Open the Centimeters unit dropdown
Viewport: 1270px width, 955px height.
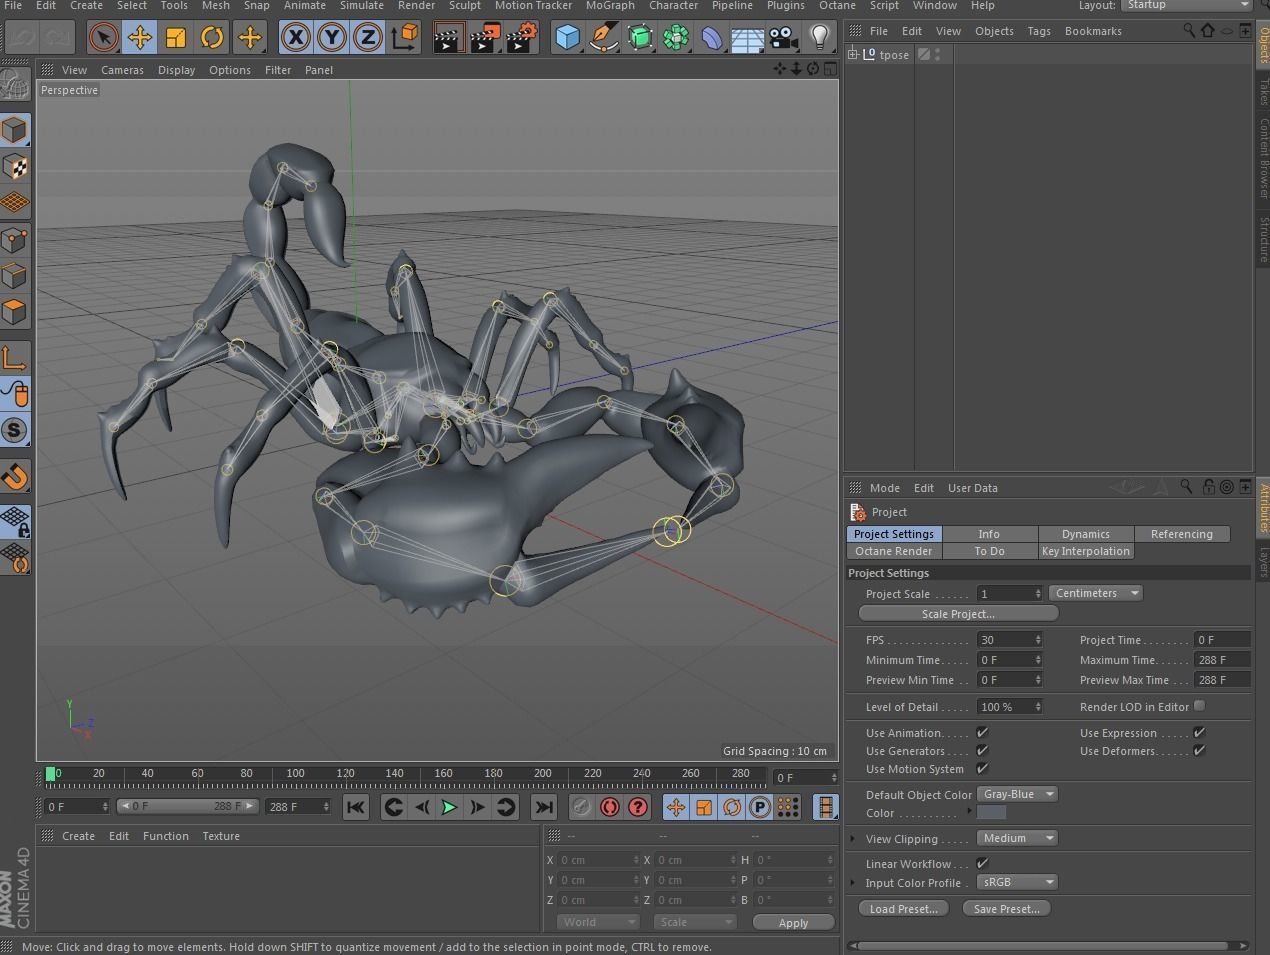pyautogui.click(x=1096, y=593)
